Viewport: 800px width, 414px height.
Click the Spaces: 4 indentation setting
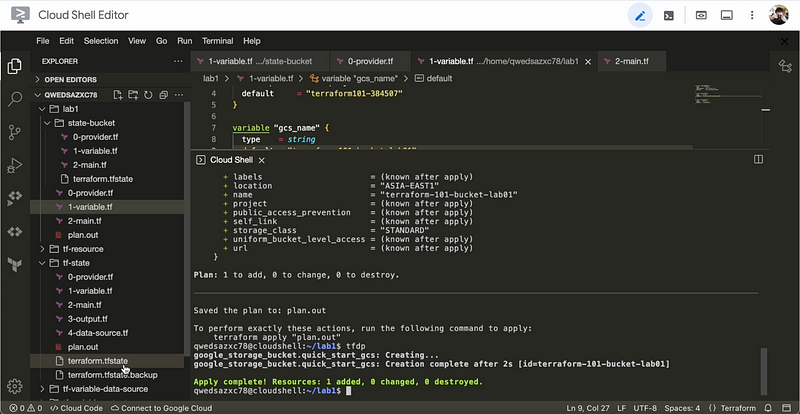coord(683,408)
